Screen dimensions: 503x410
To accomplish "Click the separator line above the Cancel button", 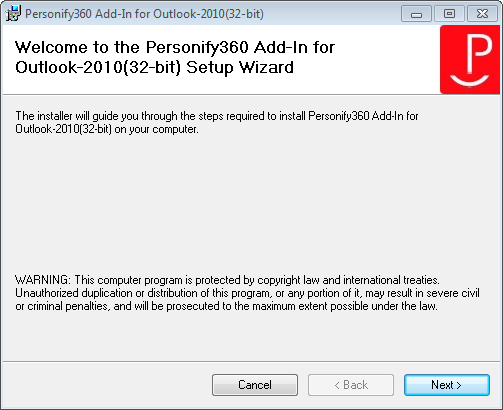I will pyautogui.click(x=251, y=361).
